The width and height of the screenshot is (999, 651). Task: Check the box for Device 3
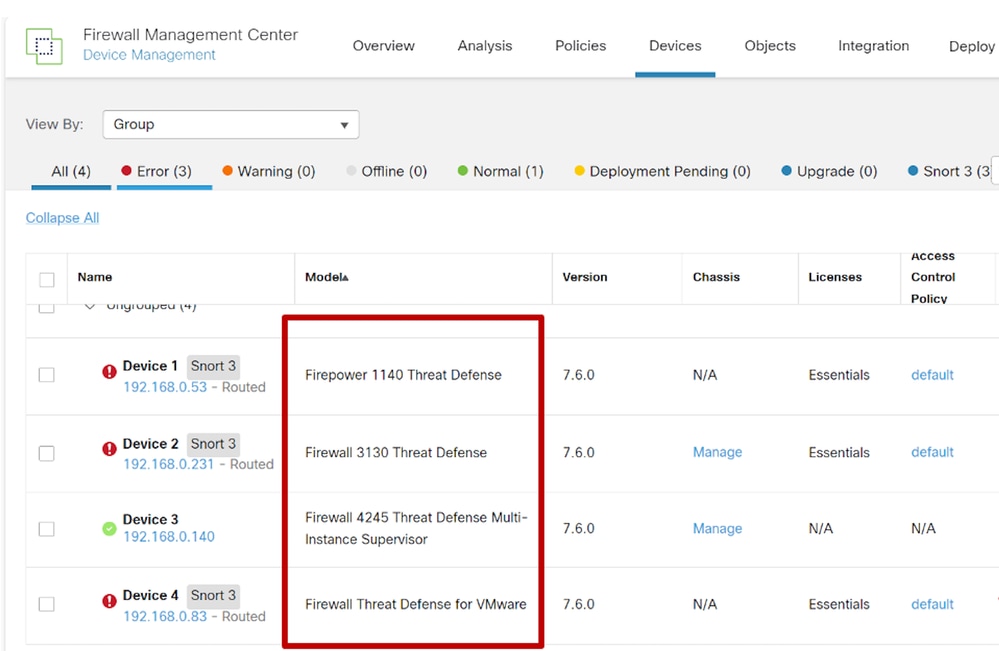[47, 529]
